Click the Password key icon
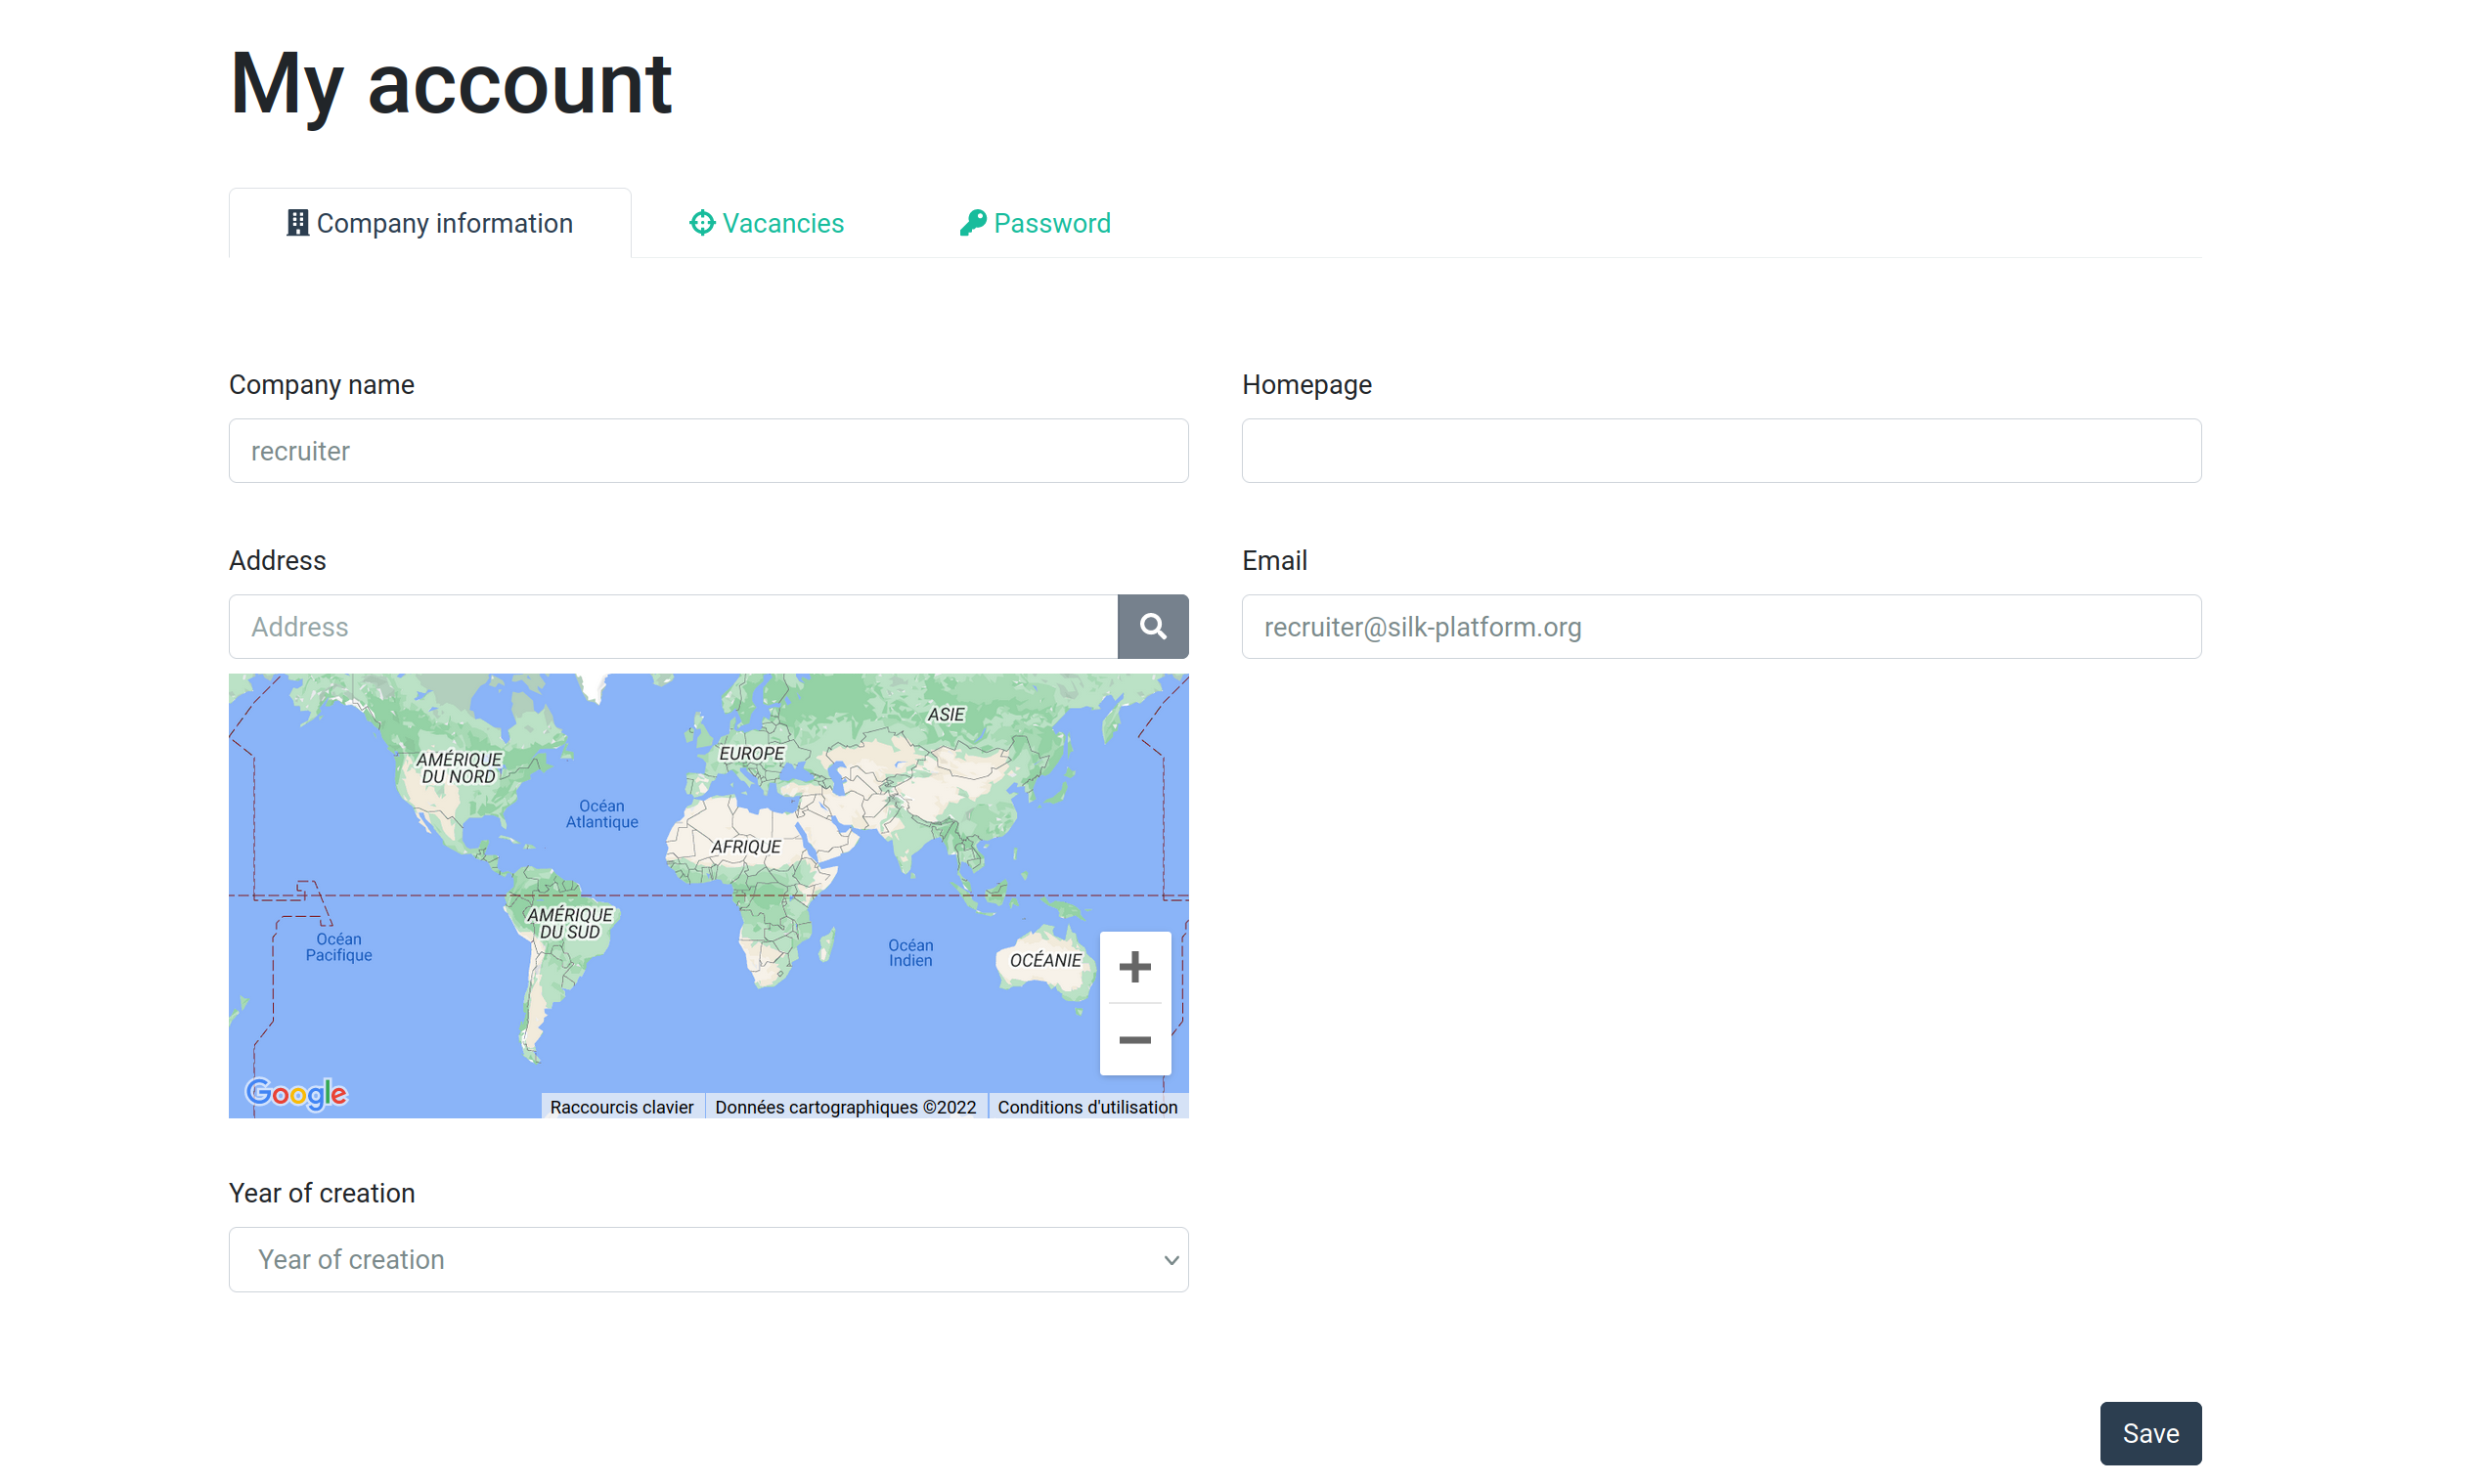Image resolution: width=2475 pixels, height=1484 pixels. click(972, 223)
